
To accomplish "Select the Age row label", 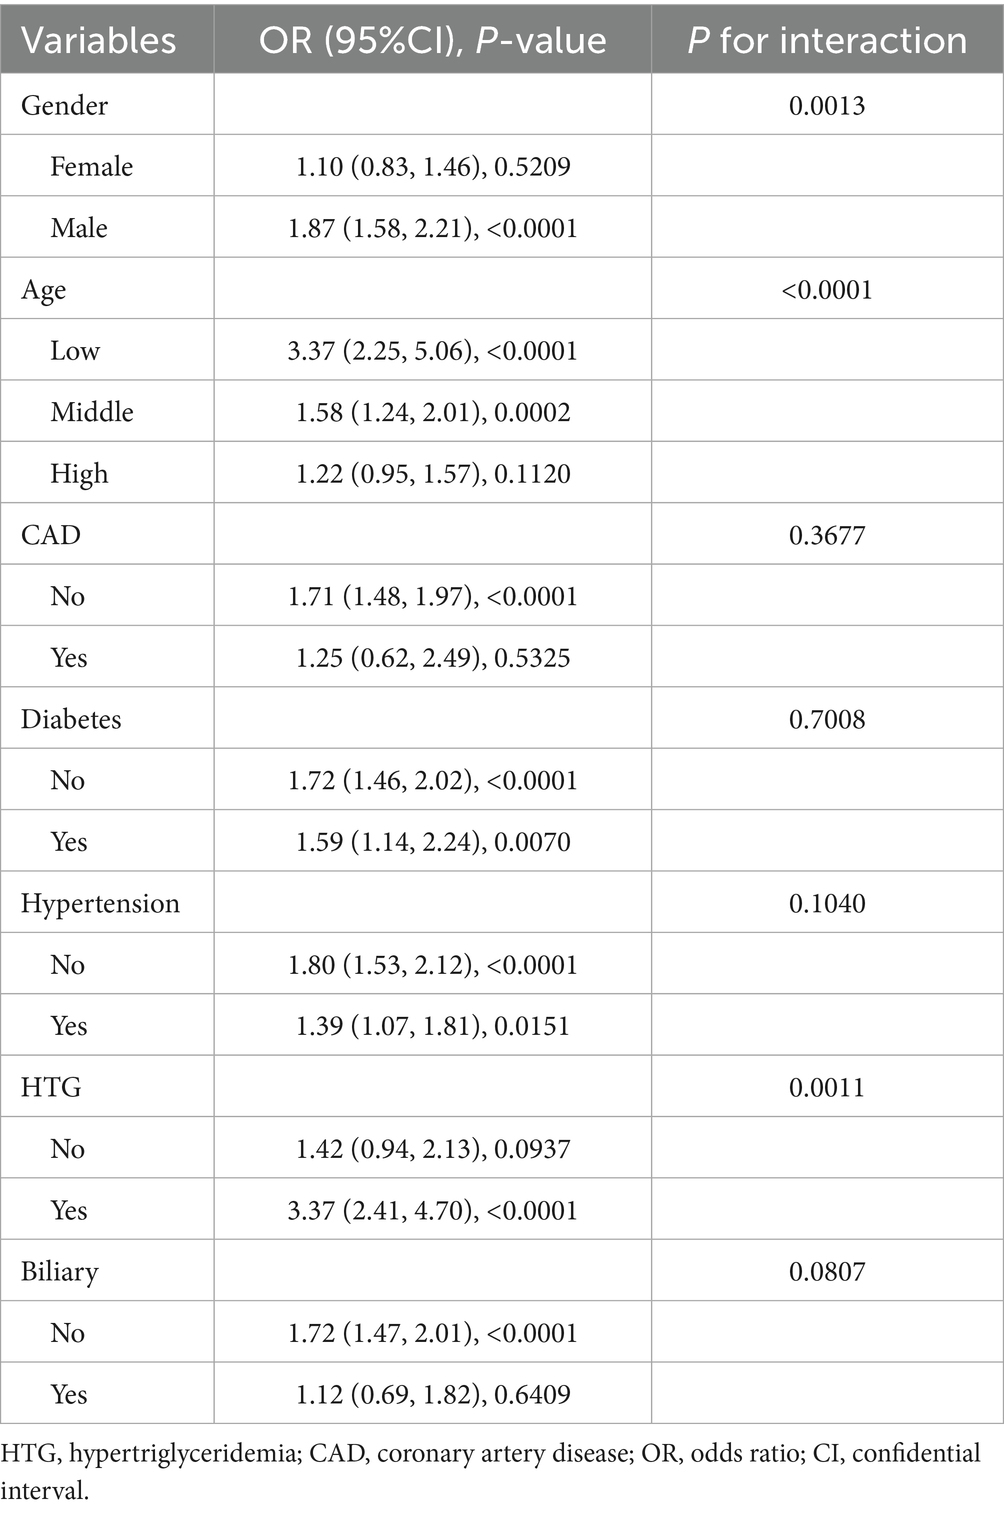I will pos(43,290).
